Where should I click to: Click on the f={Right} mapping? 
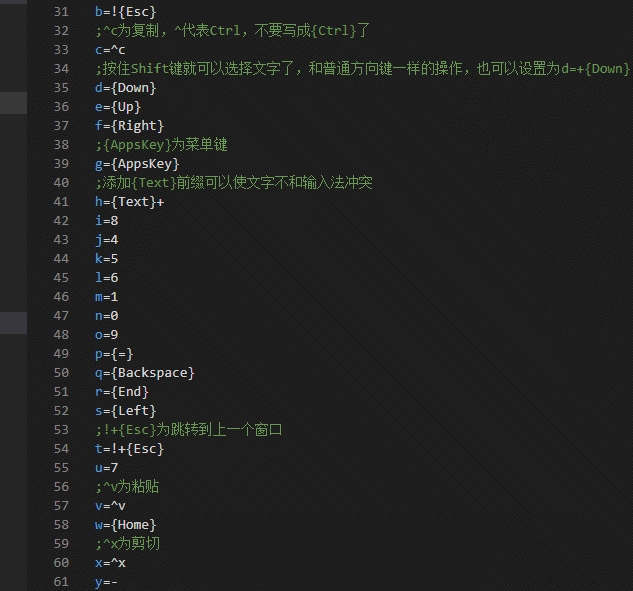click(x=129, y=125)
